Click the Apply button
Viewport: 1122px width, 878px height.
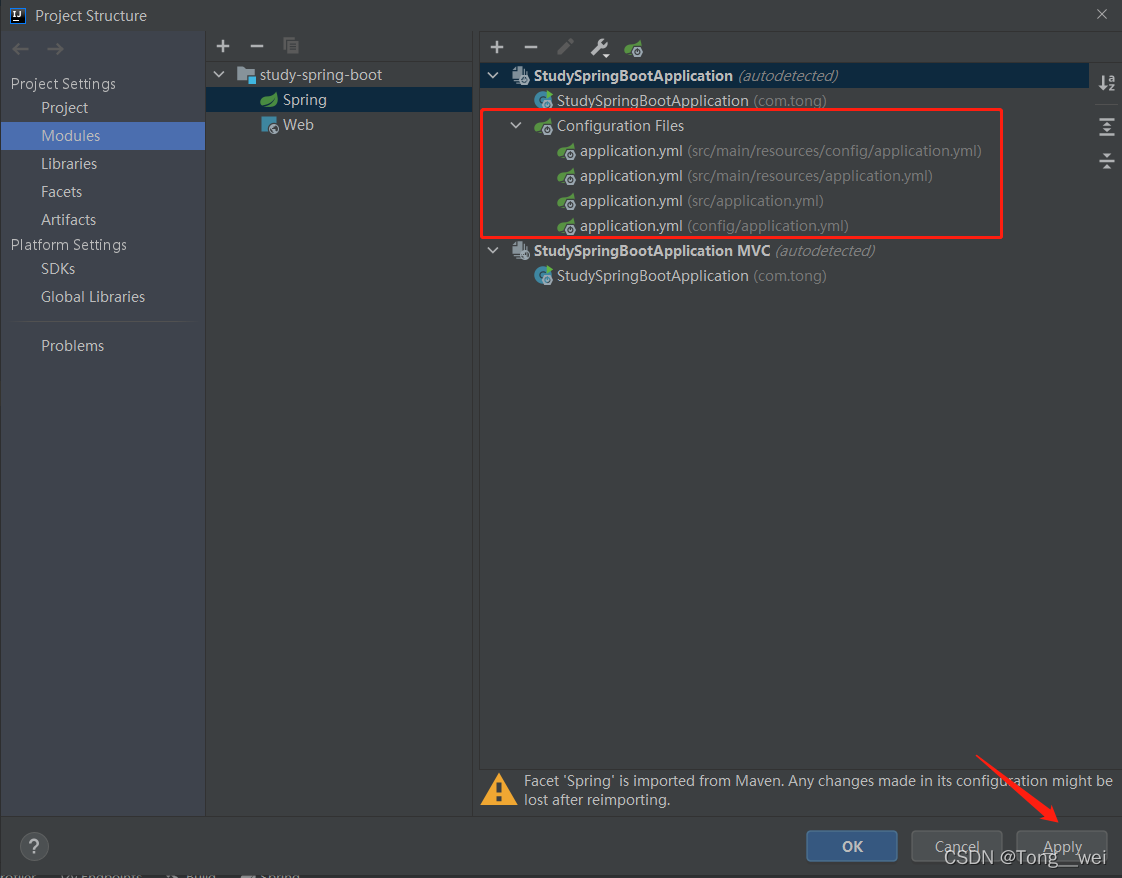coord(1062,847)
